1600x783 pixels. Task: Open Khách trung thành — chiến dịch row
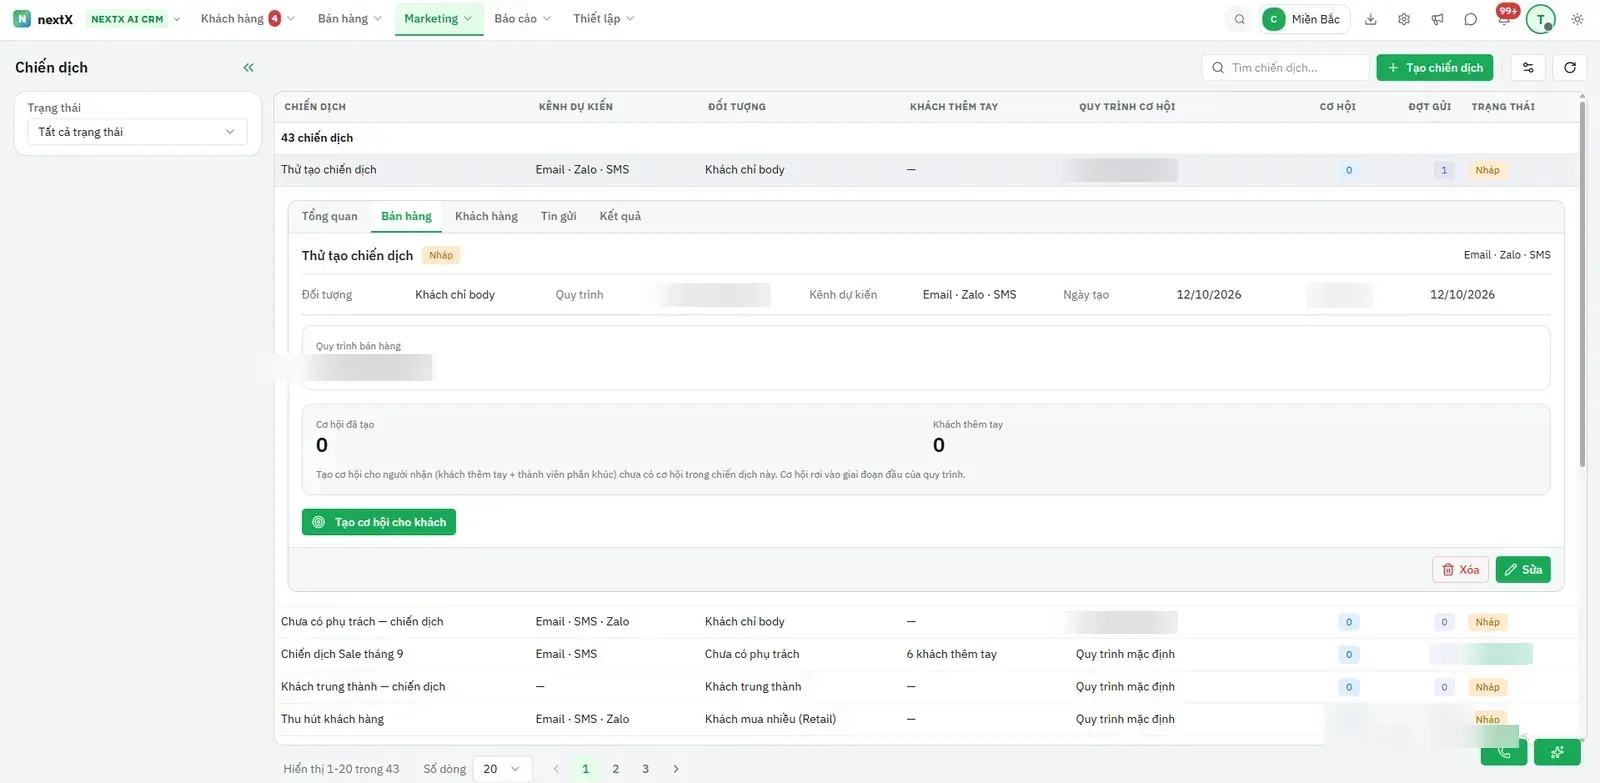point(926,687)
